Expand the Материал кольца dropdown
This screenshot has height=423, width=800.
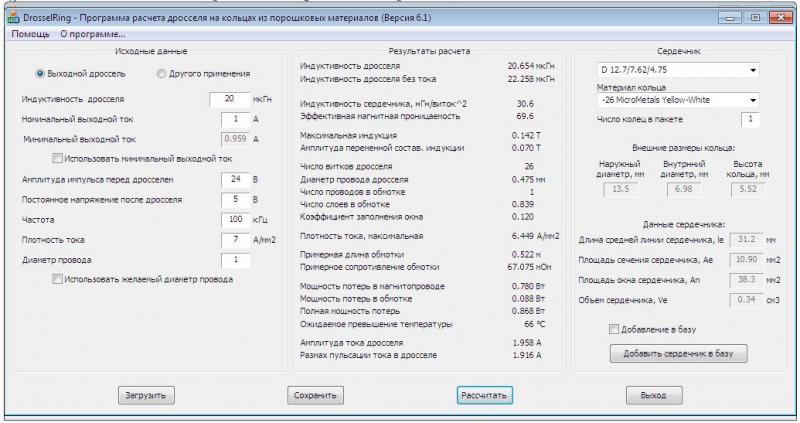point(678,101)
